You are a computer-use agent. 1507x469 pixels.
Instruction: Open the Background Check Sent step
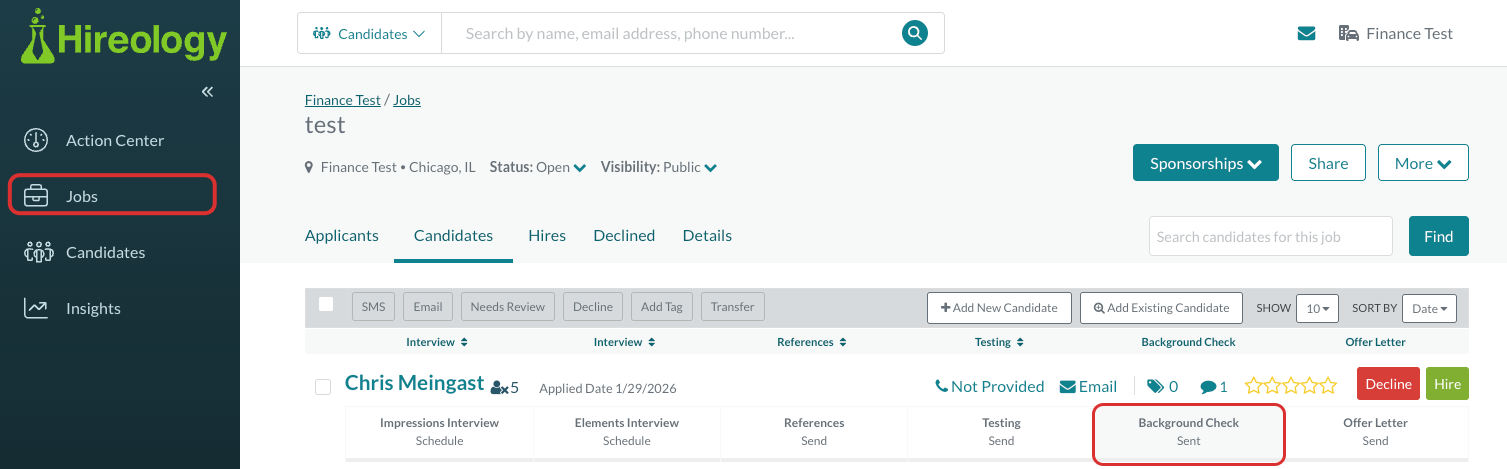[1188, 432]
